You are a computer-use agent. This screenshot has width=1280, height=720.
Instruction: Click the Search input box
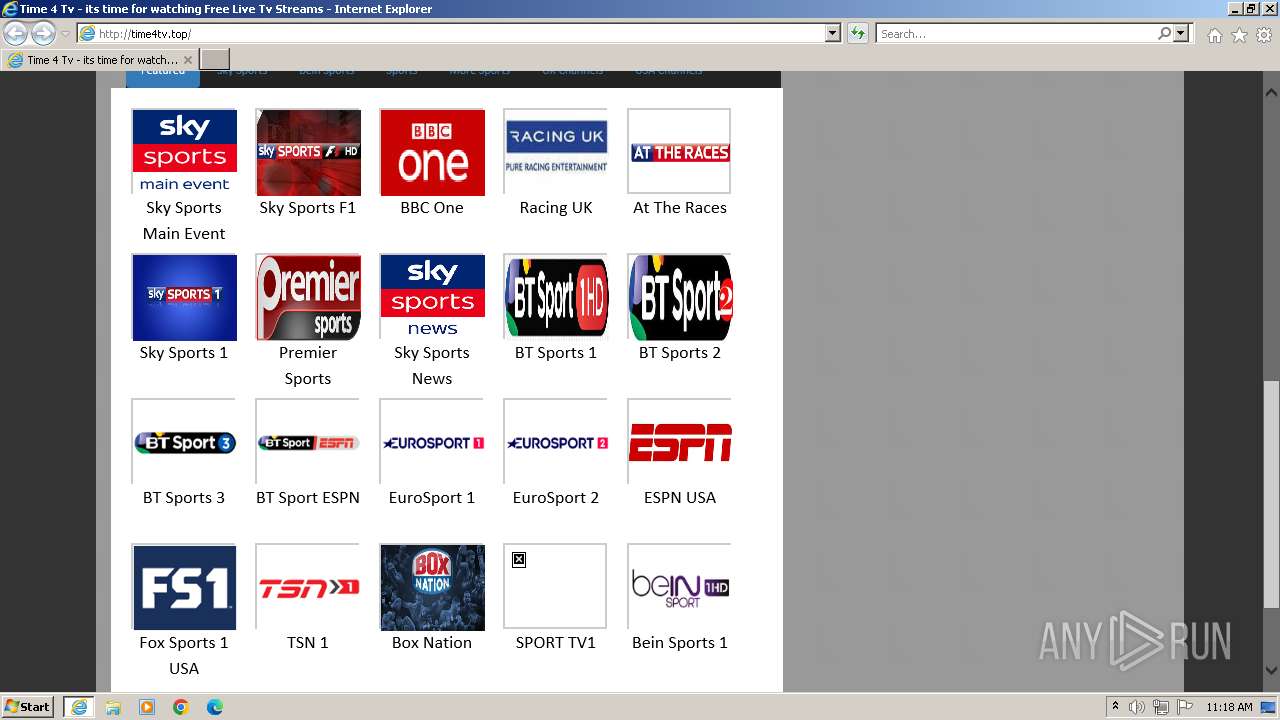click(1017, 34)
